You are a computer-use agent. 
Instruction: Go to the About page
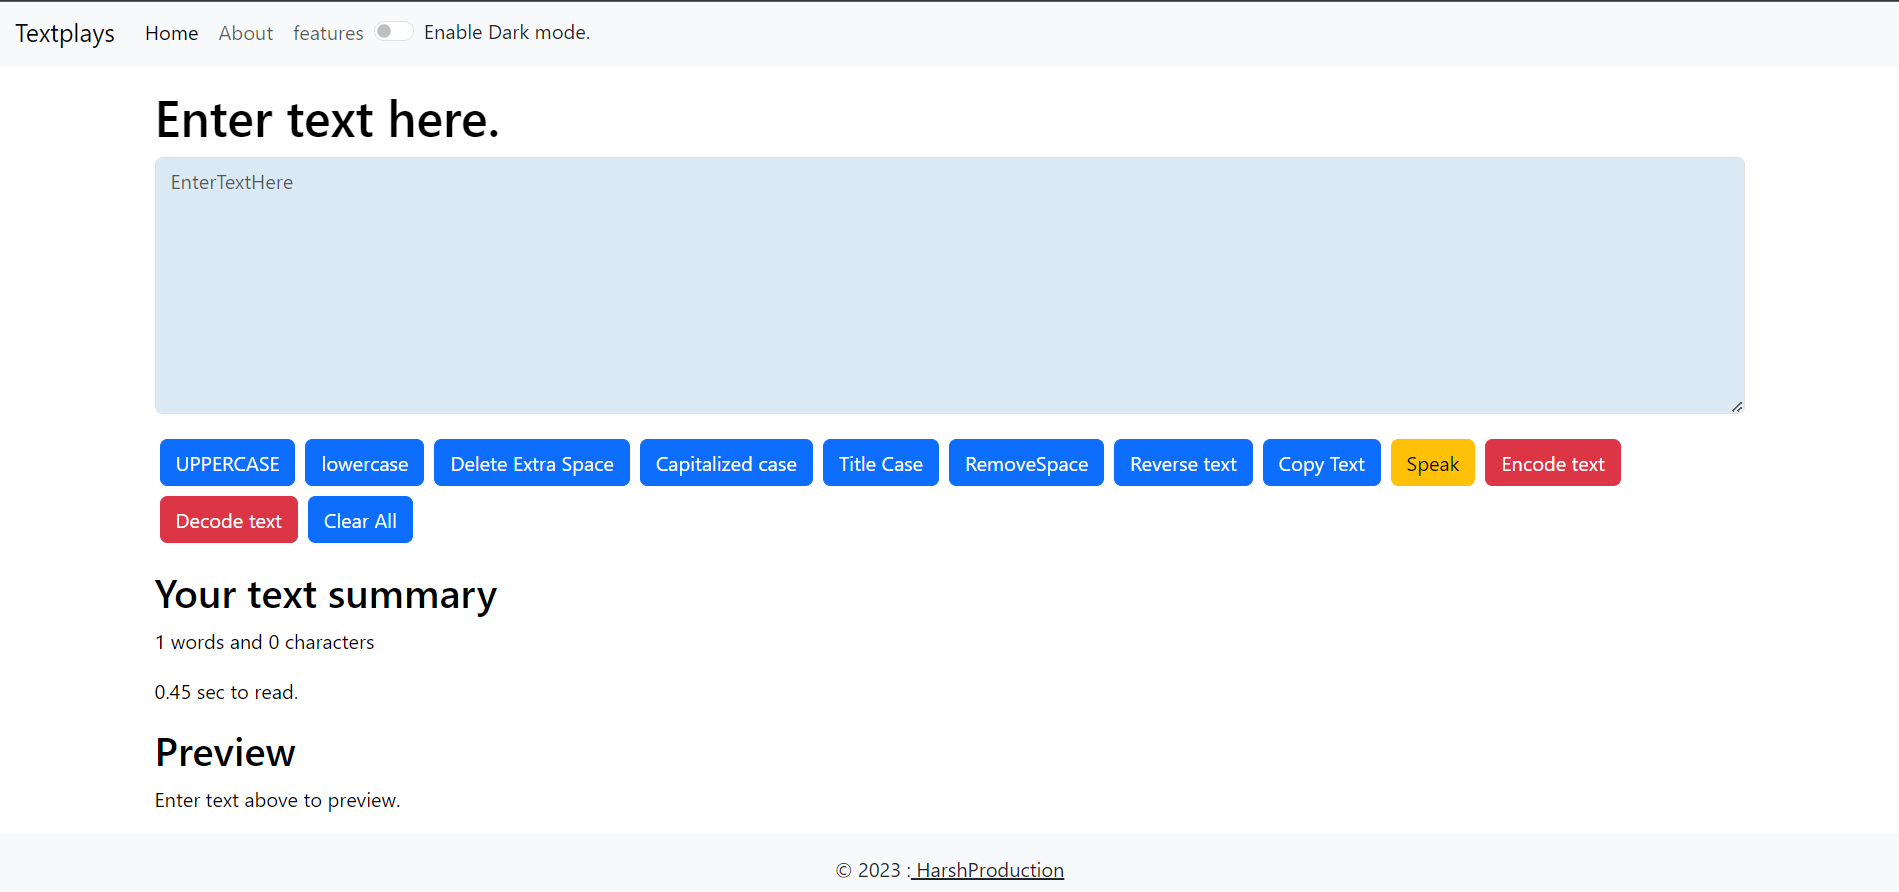(245, 33)
